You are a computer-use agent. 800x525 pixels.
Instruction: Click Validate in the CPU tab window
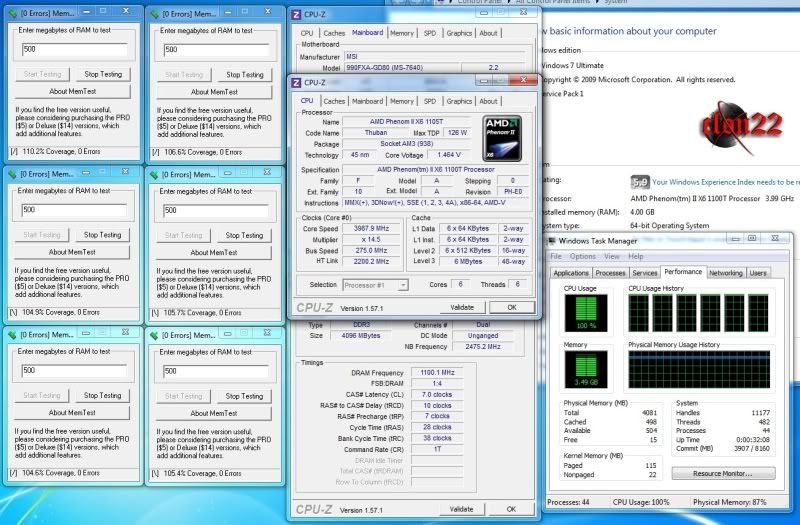[x=462, y=308]
